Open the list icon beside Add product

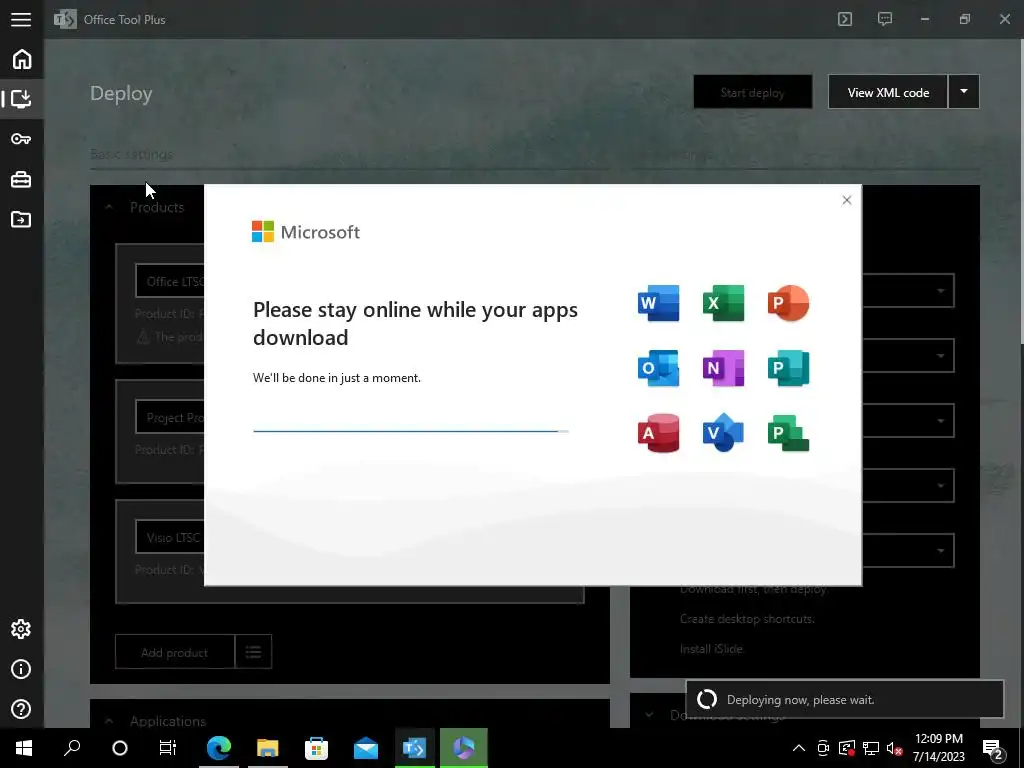tap(253, 652)
